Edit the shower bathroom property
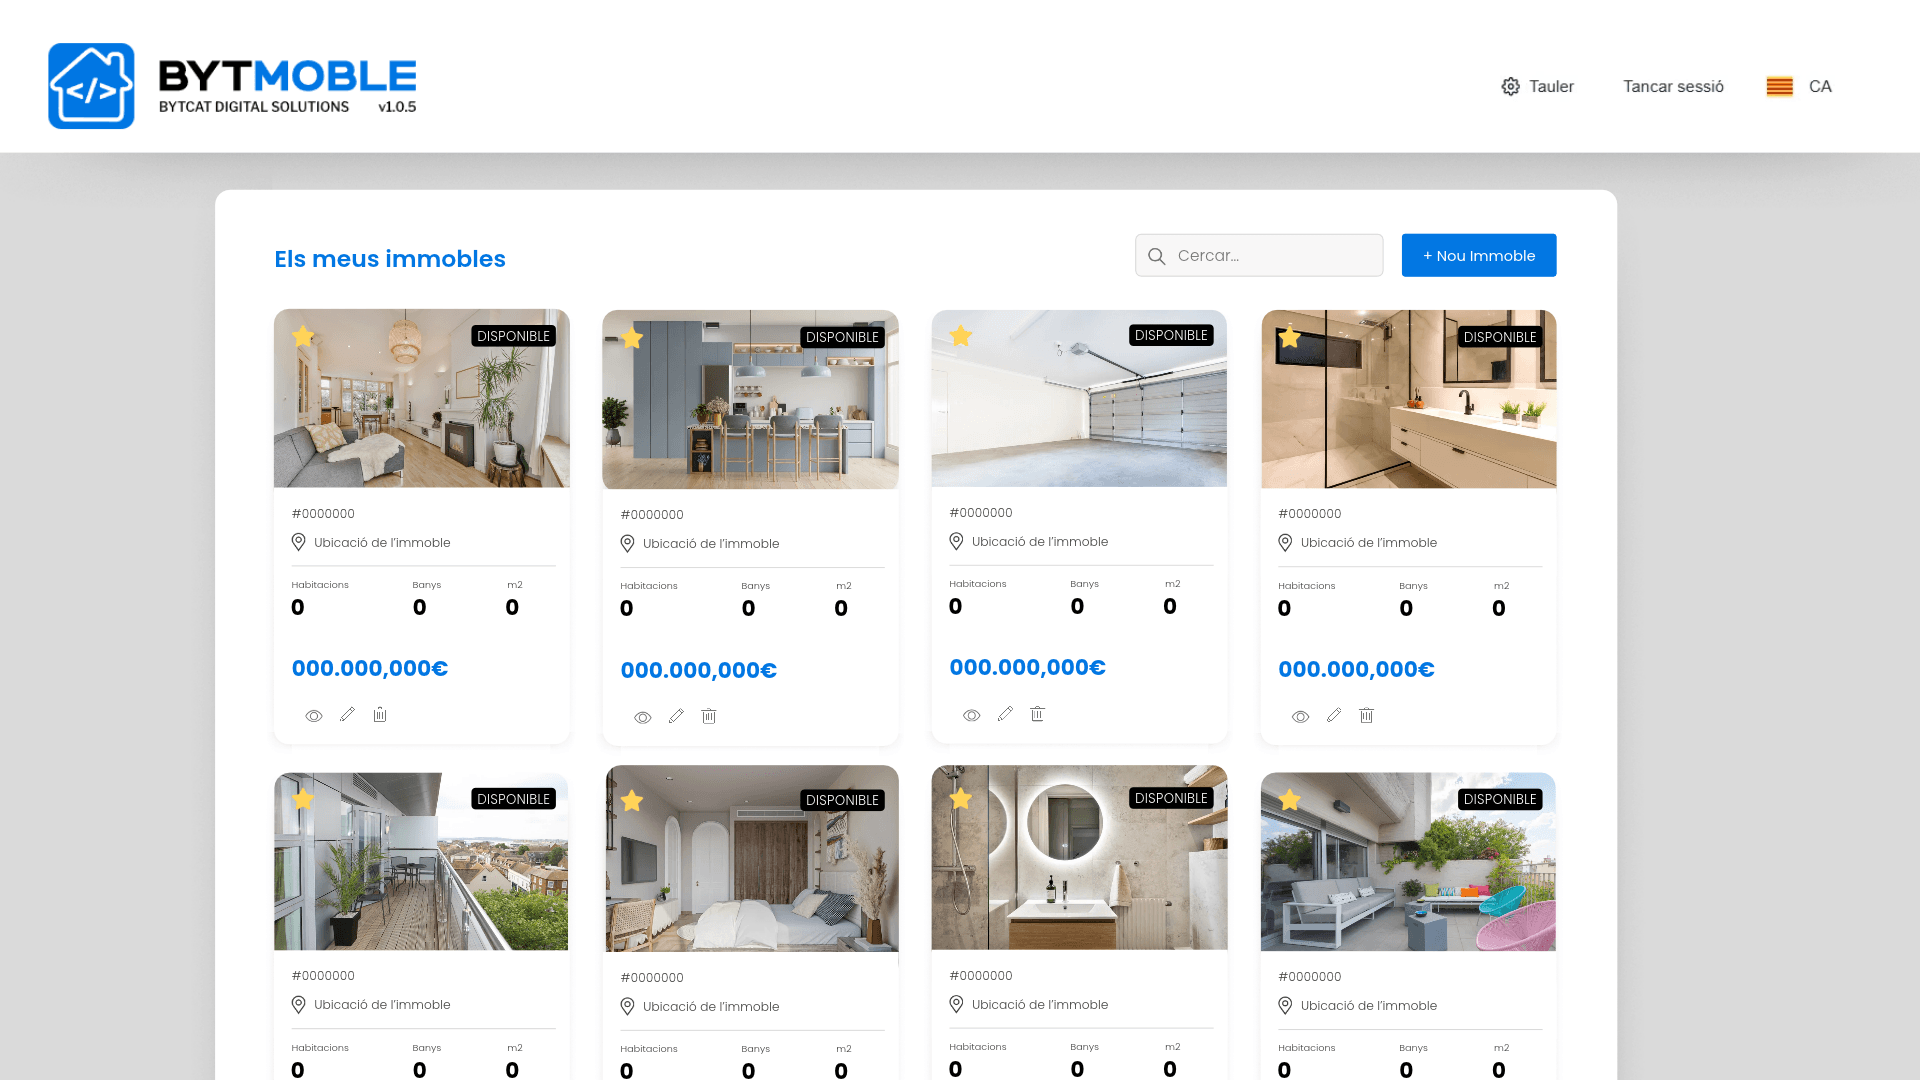Viewport: 1920px width, 1080px height. click(x=1334, y=715)
